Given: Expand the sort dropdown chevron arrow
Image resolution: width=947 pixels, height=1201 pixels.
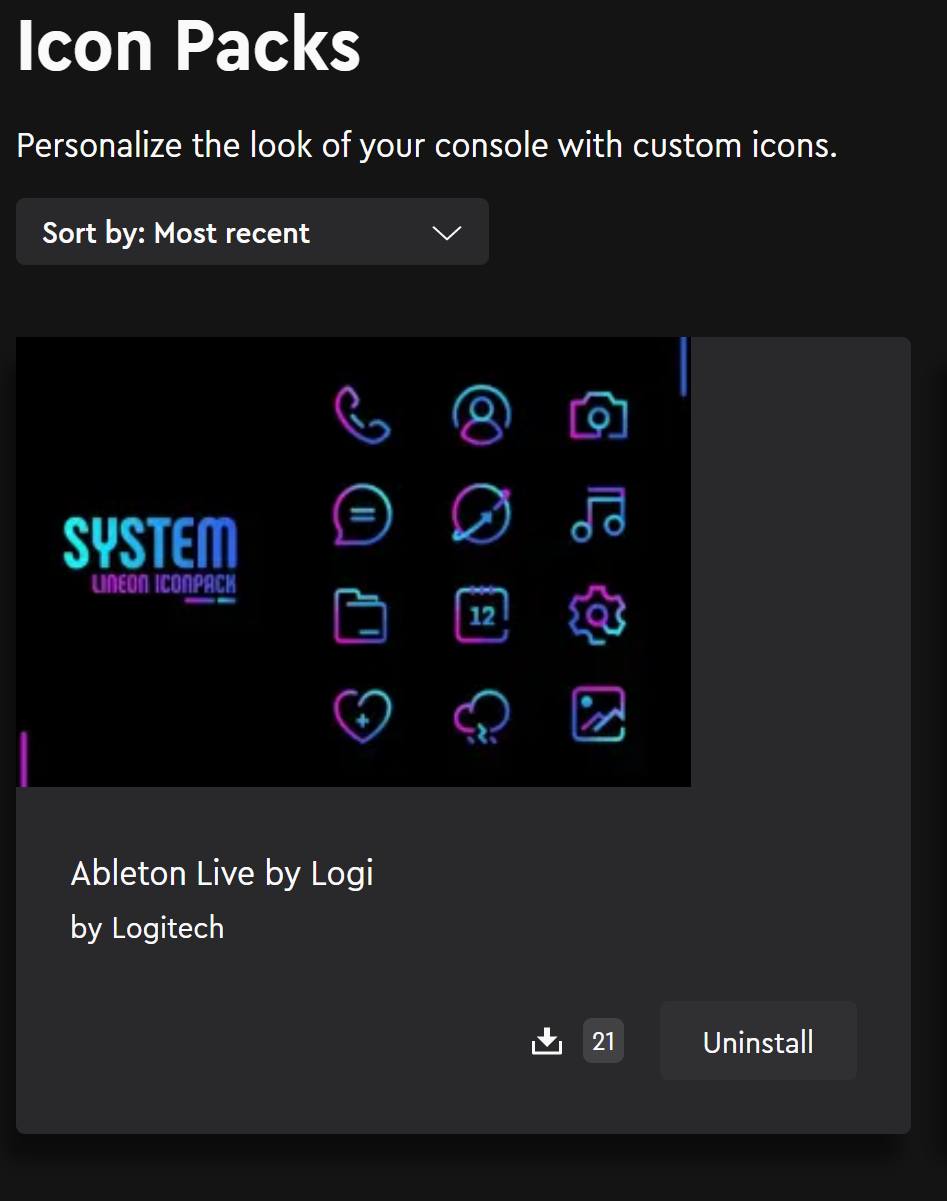Looking at the screenshot, I should (446, 233).
